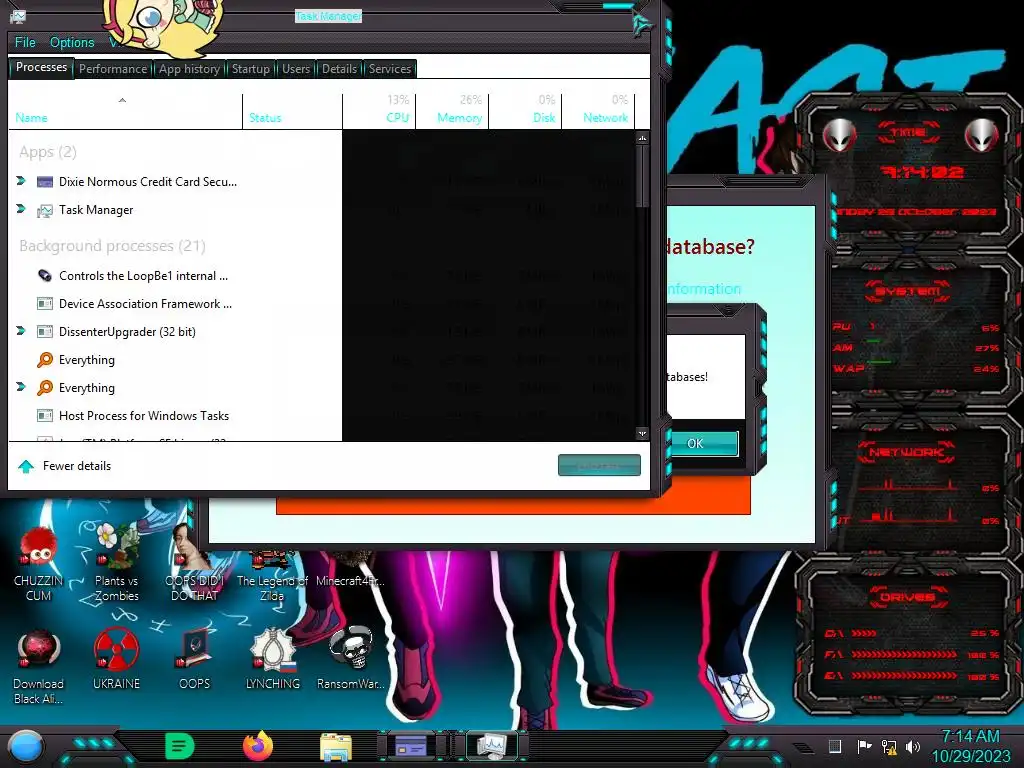
Task: Open File Explorer from taskbar
Action: (x=336, y=746)
